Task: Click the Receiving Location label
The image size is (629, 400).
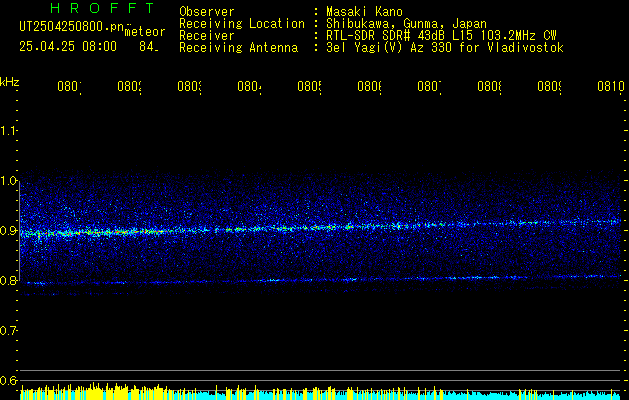Action: 242,24
